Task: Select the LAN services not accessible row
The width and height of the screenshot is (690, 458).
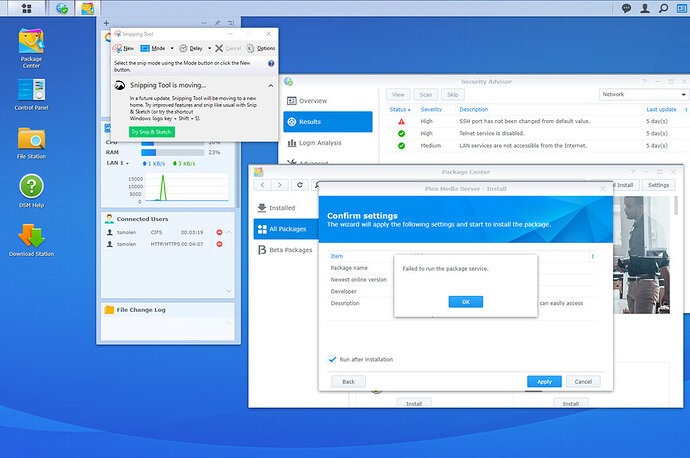Action: click(534, 146)
